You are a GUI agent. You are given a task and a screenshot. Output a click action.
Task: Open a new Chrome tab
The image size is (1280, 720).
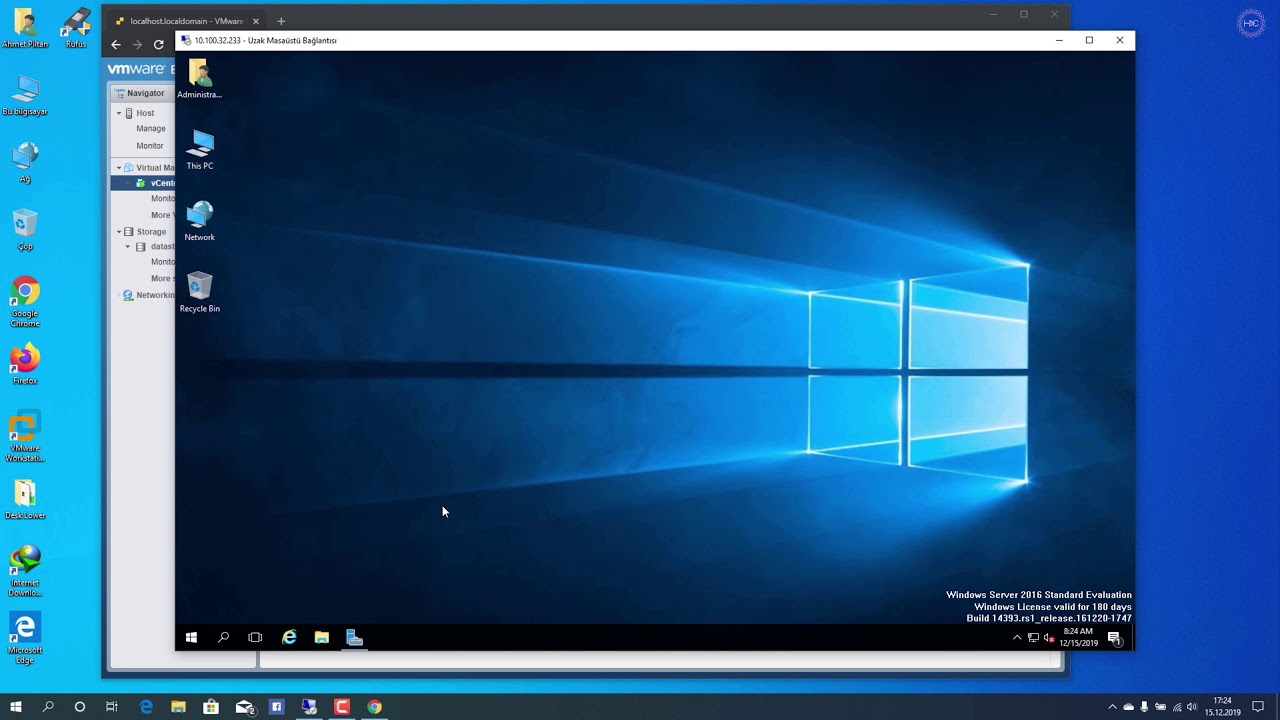(281, 21)
